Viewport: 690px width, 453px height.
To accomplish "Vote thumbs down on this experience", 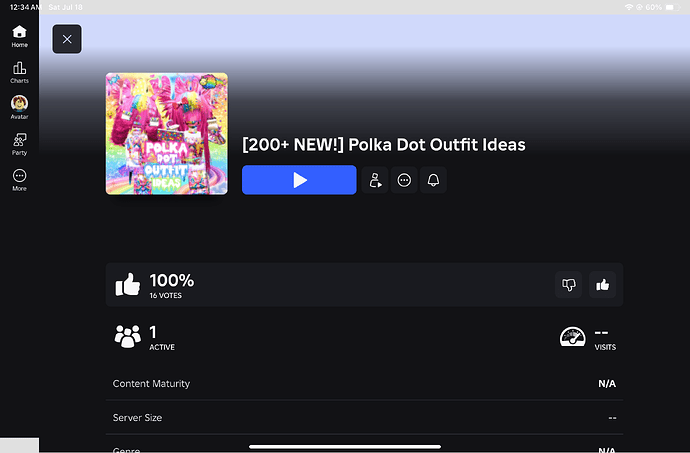I will (569, 285).
